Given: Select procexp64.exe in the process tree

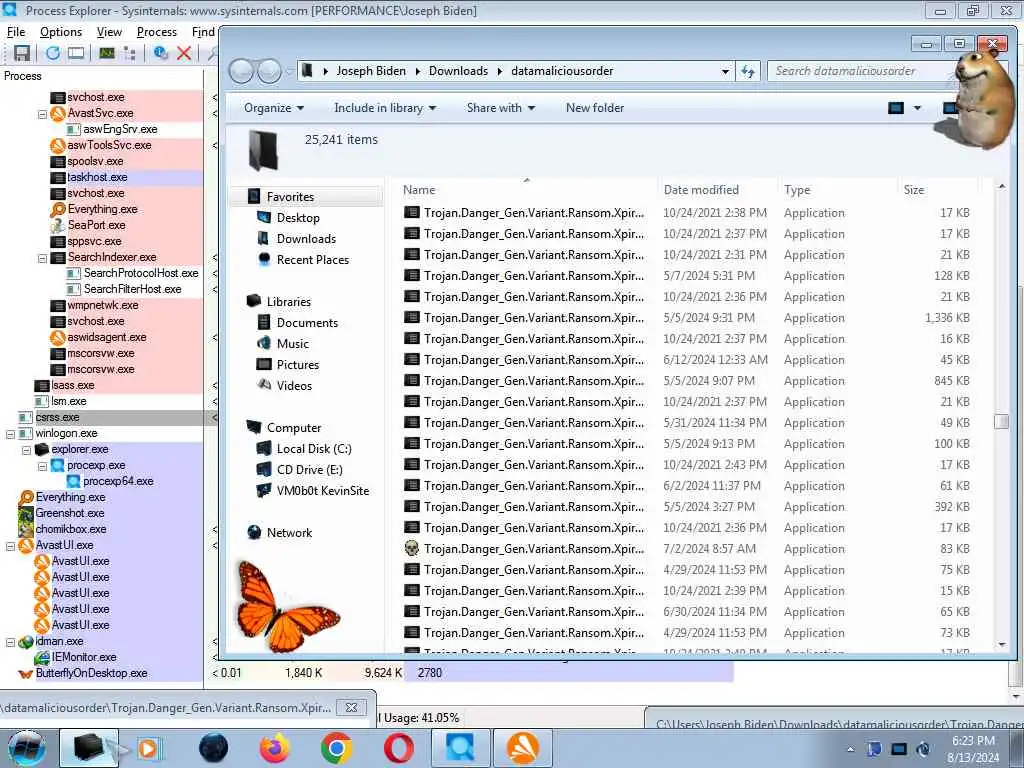Looking at the screenshot, I should point(118,481).
